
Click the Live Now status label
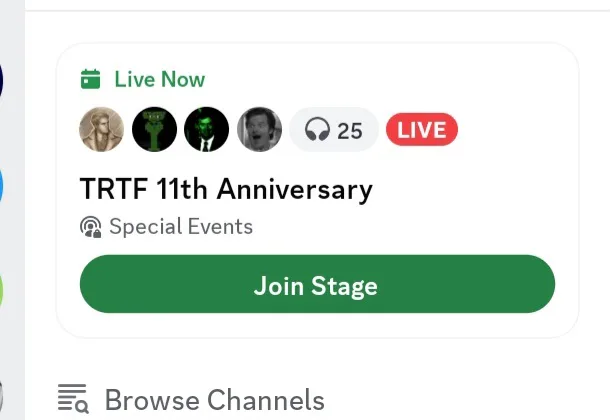point(159,79)
